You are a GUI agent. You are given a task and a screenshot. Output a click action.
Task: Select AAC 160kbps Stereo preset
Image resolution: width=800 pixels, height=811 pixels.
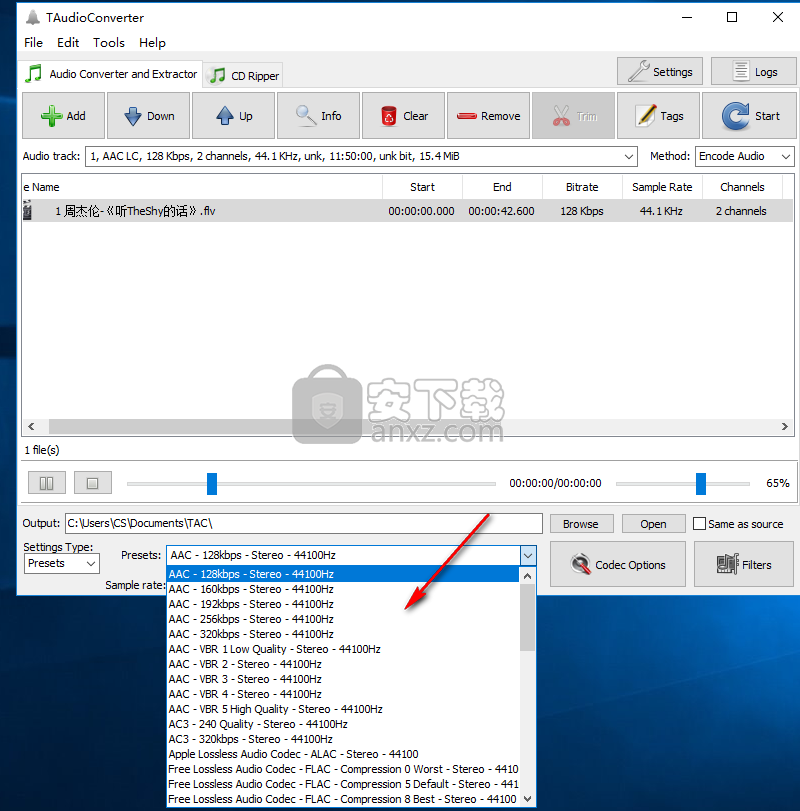tap(342, 589)
